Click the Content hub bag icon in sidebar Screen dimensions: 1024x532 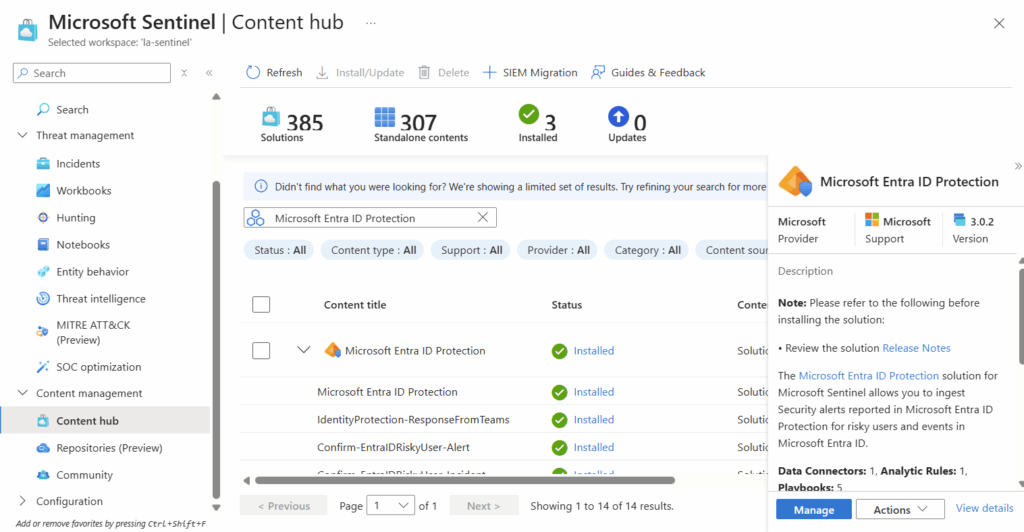43,421
